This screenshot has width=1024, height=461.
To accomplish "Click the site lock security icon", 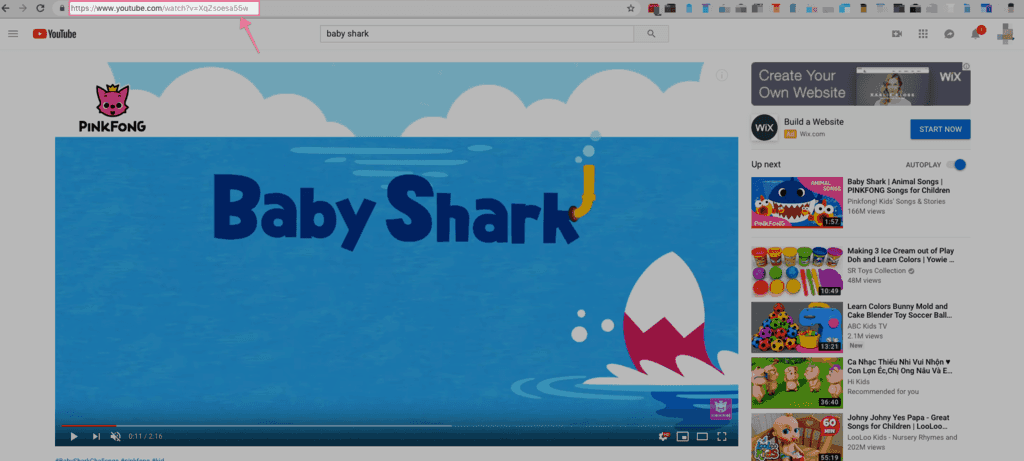I will [61, 8].
